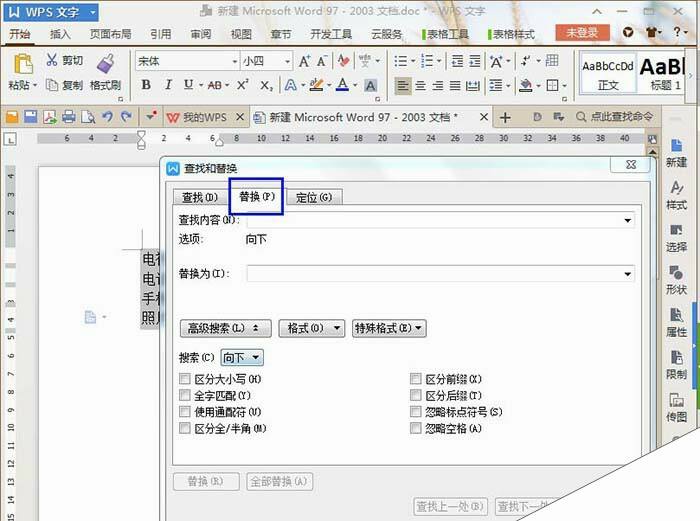Image resolution: width=700 pixels, height=521 pixels.
Task: Apply subscript X₂ formatting
Action: tap(266, 85)
